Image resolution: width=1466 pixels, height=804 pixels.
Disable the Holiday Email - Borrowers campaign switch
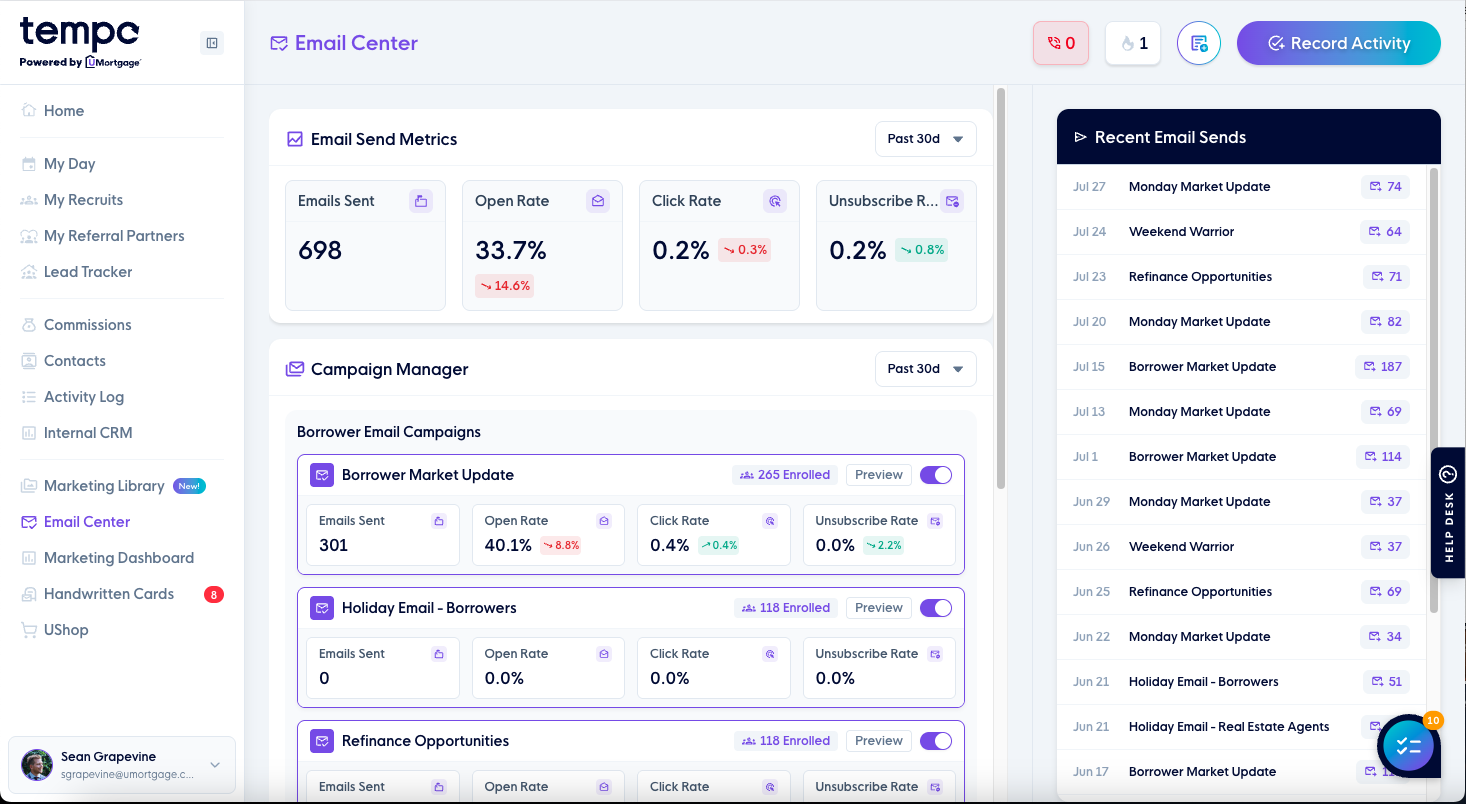(x=936, y=608)
